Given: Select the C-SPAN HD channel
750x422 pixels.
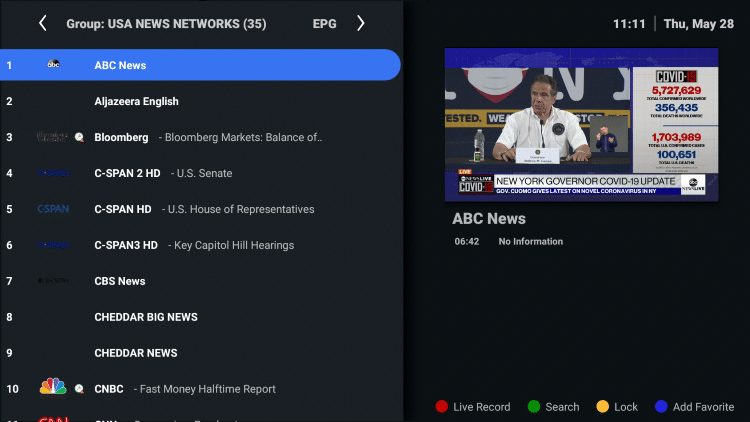Looking at the screenshot, I should click(x=123, y=209).
